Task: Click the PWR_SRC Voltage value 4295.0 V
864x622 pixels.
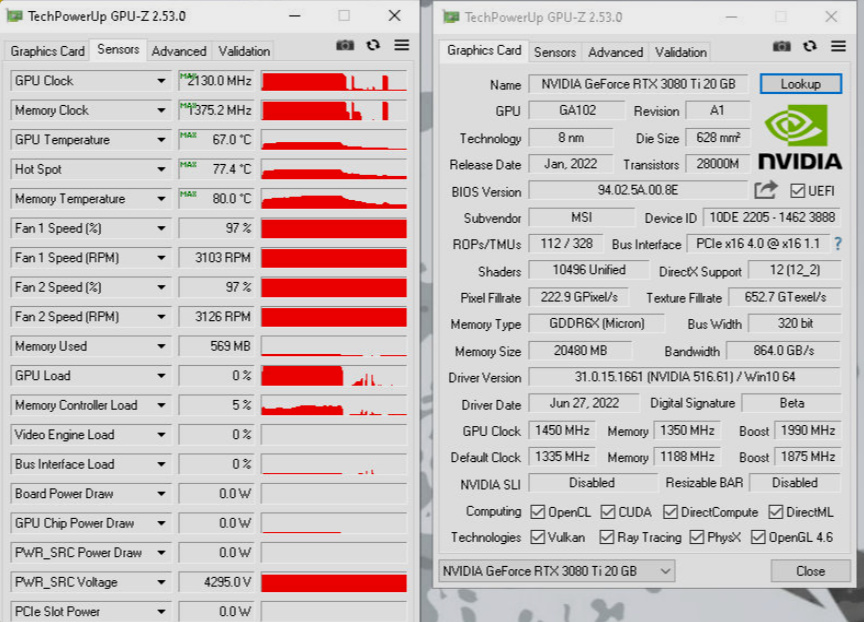Action: [216, 582]
